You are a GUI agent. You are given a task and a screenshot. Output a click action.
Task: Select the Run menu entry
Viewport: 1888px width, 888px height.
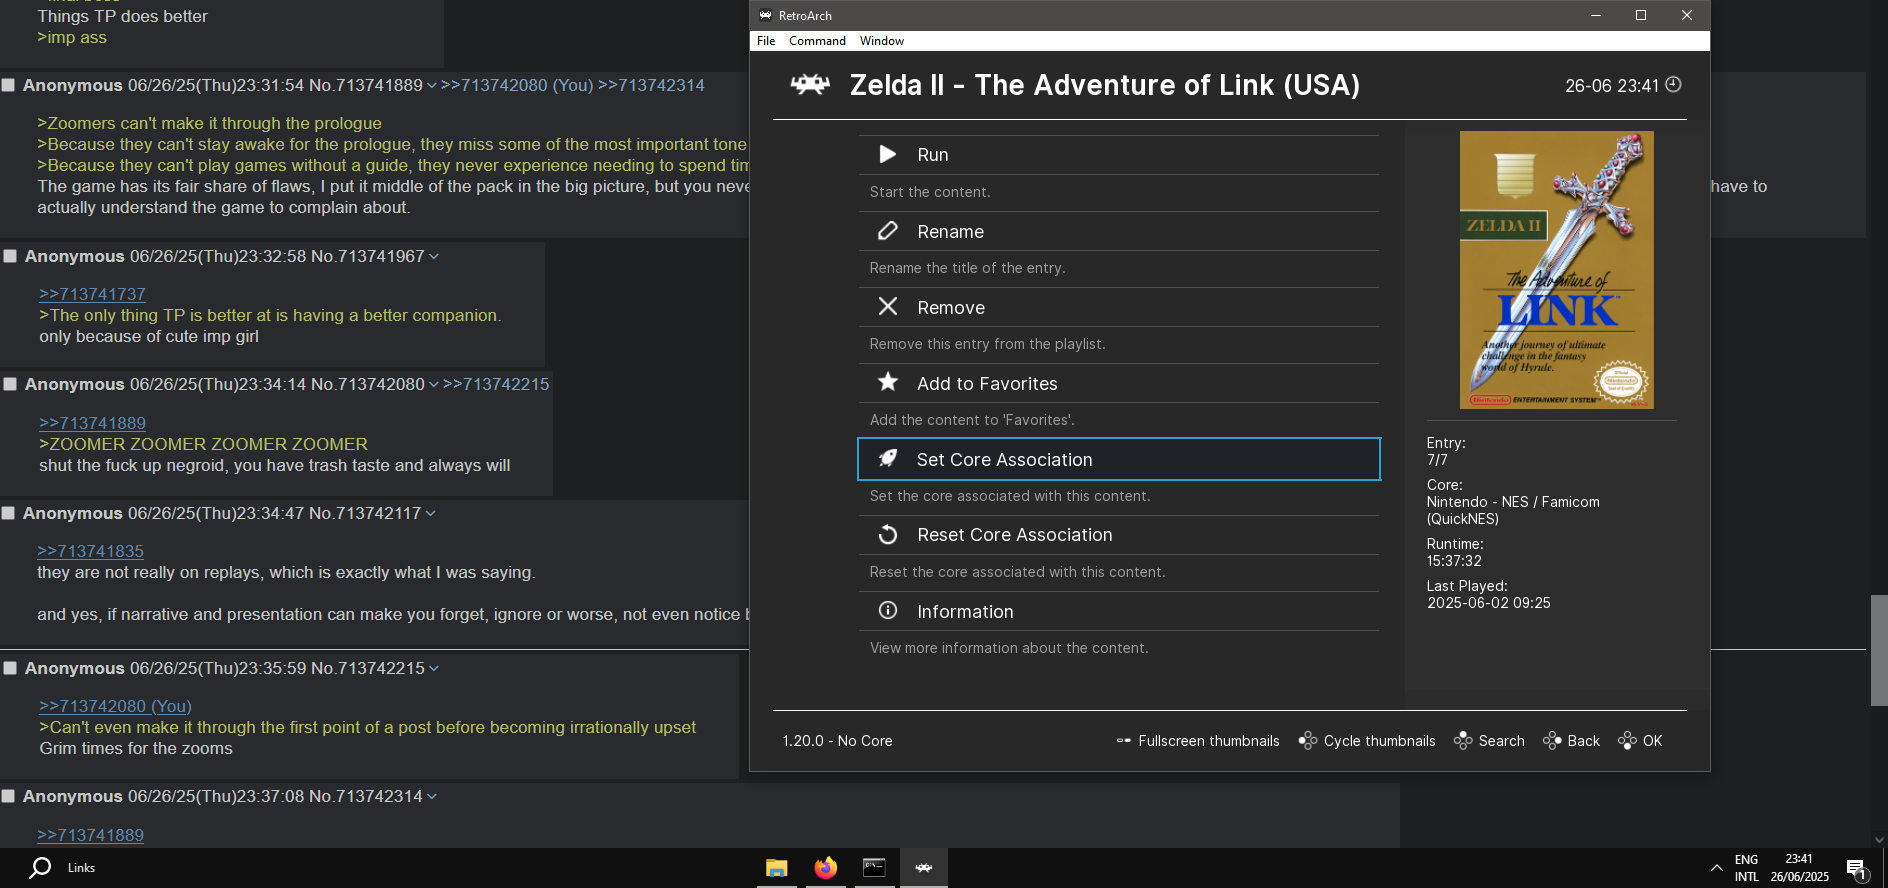tap(1118, 155)
